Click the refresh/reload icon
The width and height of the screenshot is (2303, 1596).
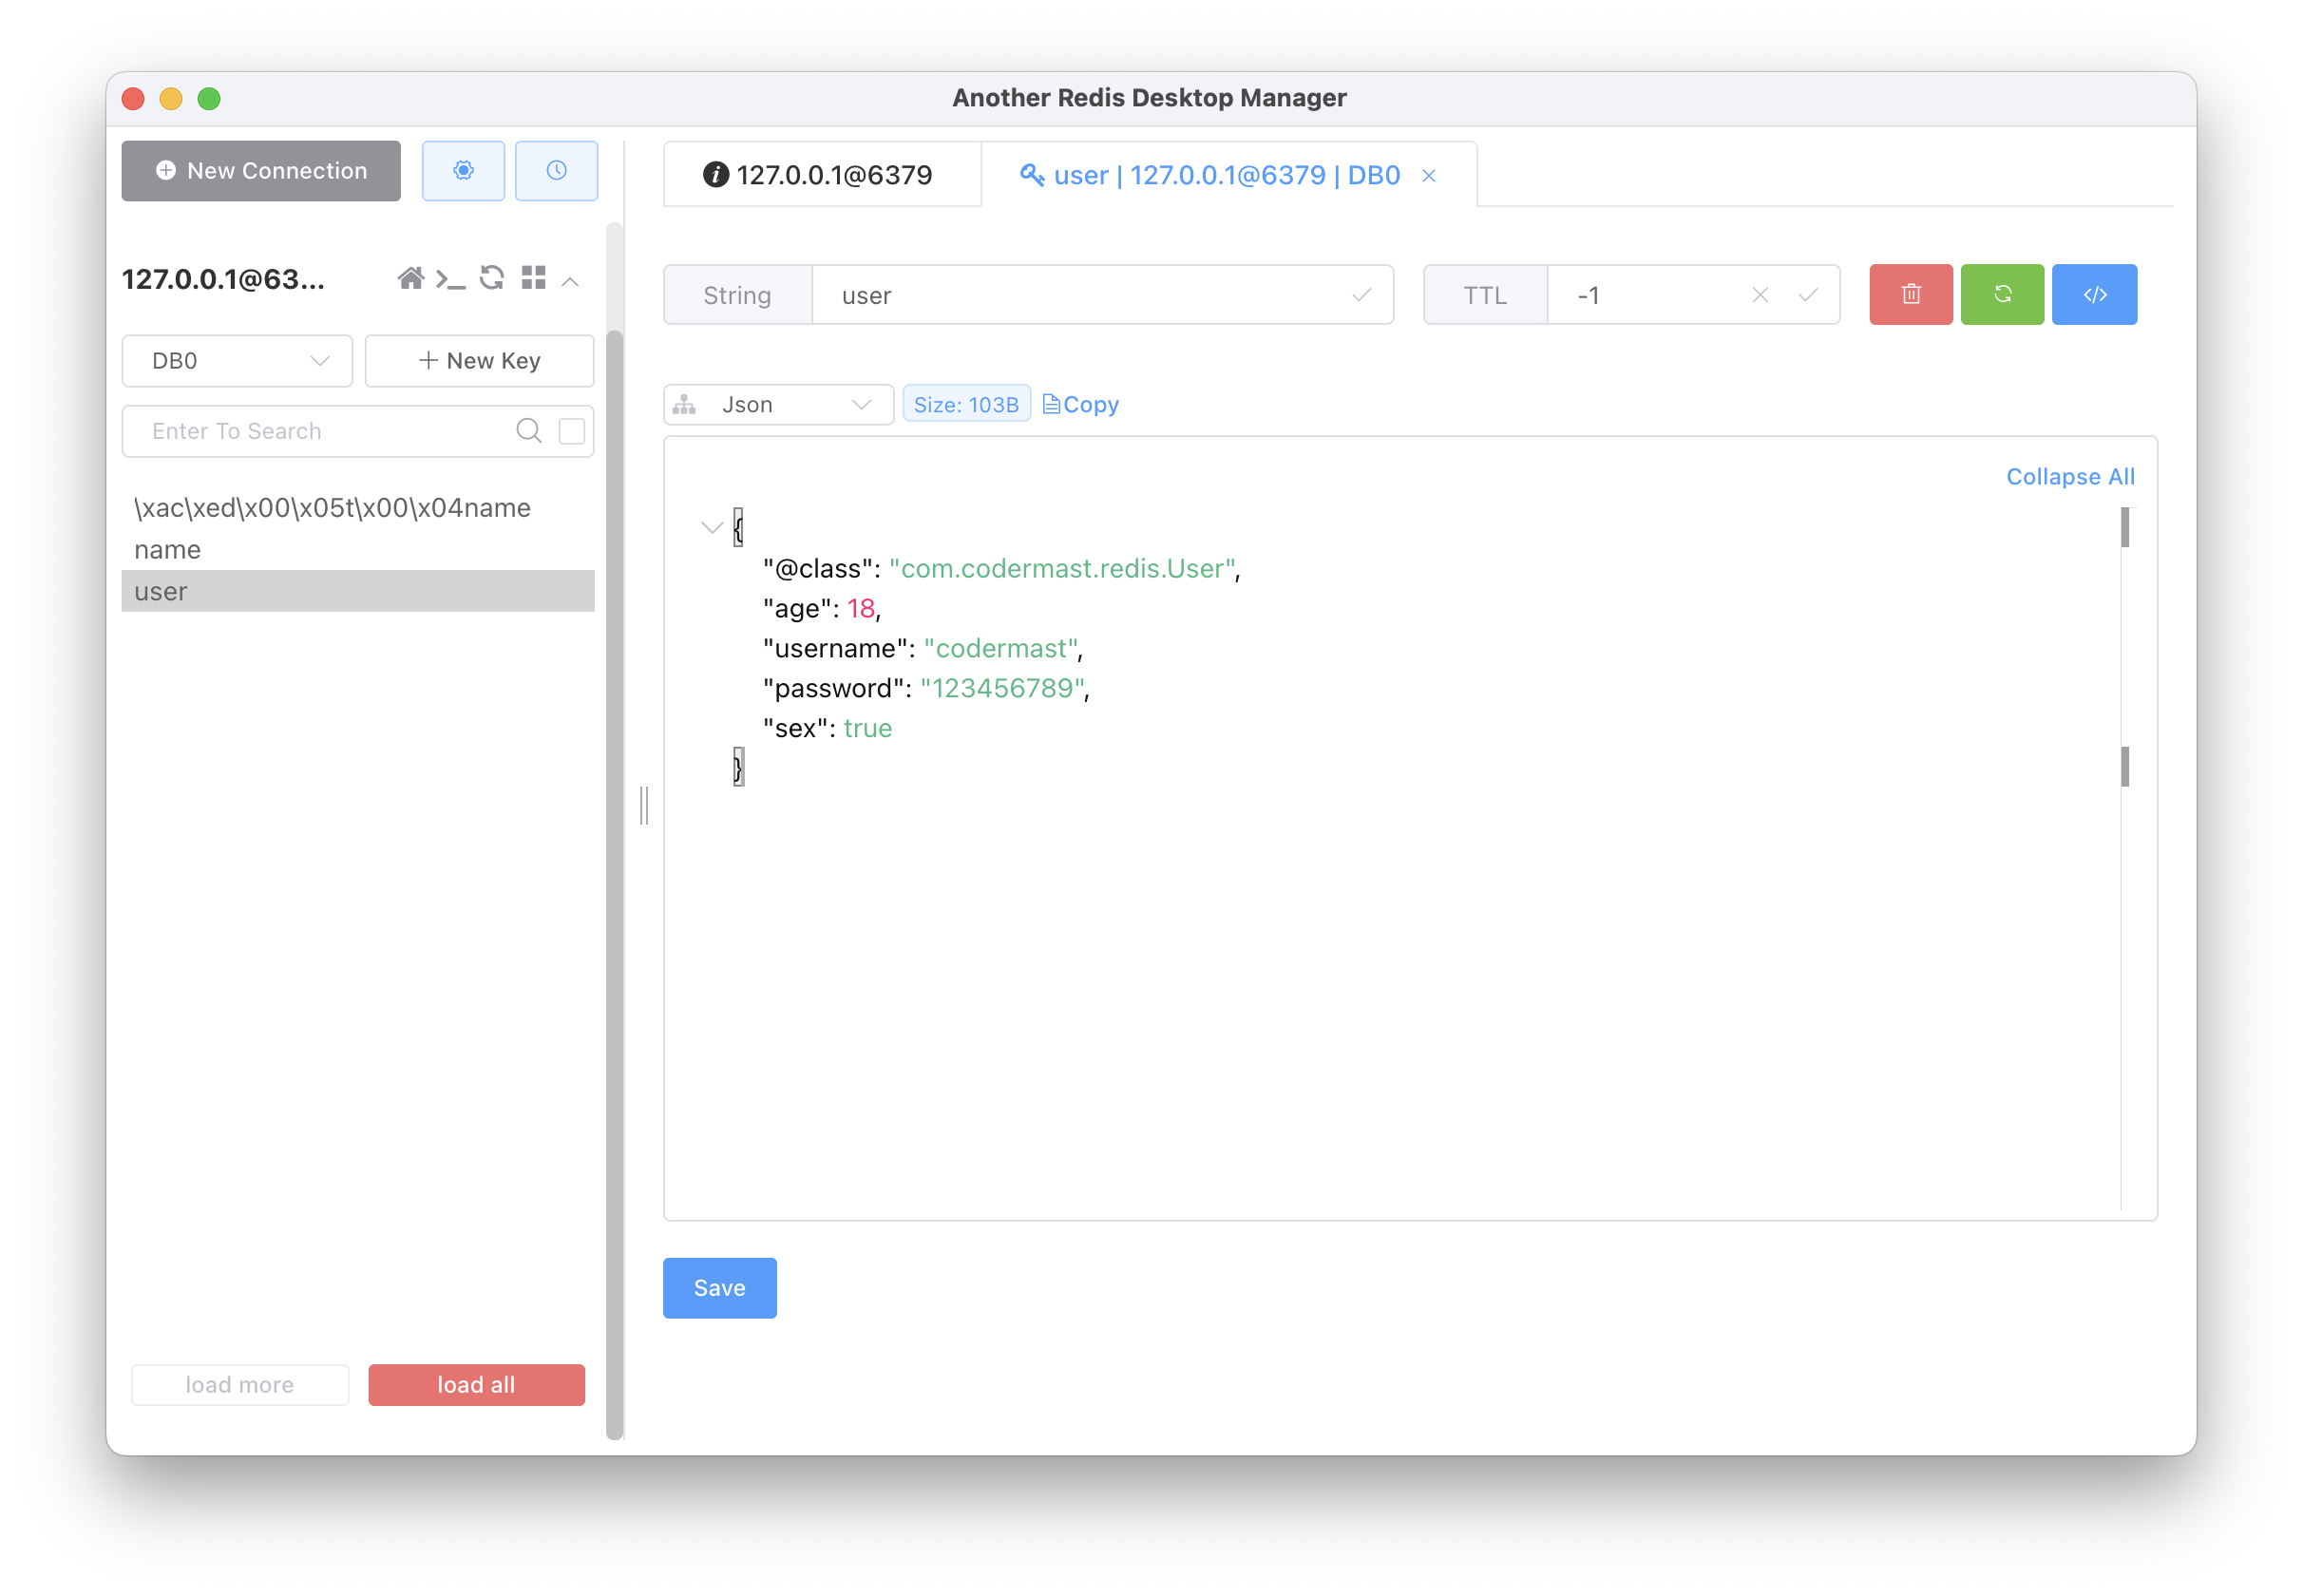tap(2002, 294)
